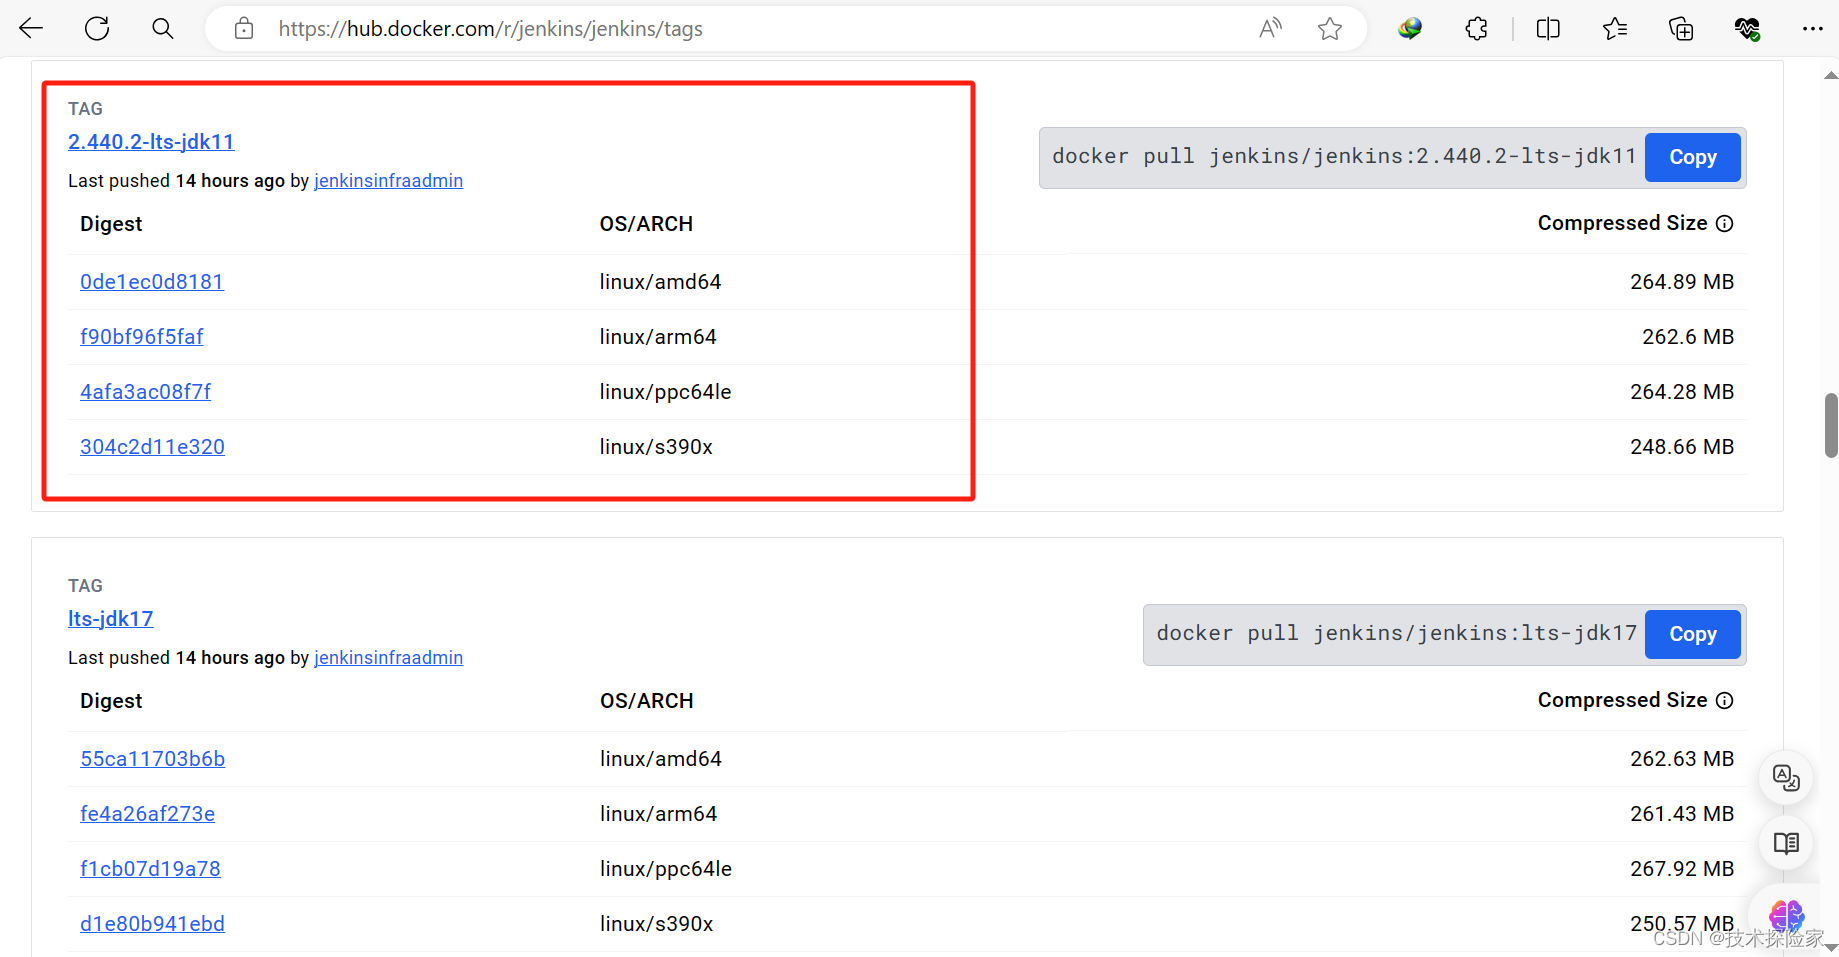The width and height of the screenshot is (1839, 957).
Task: Open digest f1cb07d19a78
Action: (x=150, y=869)
